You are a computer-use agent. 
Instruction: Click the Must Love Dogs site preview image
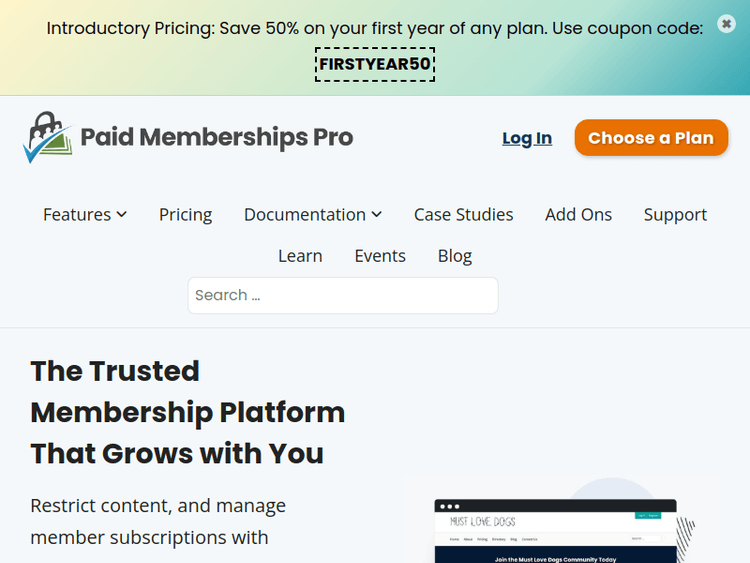tap(555, 531)
